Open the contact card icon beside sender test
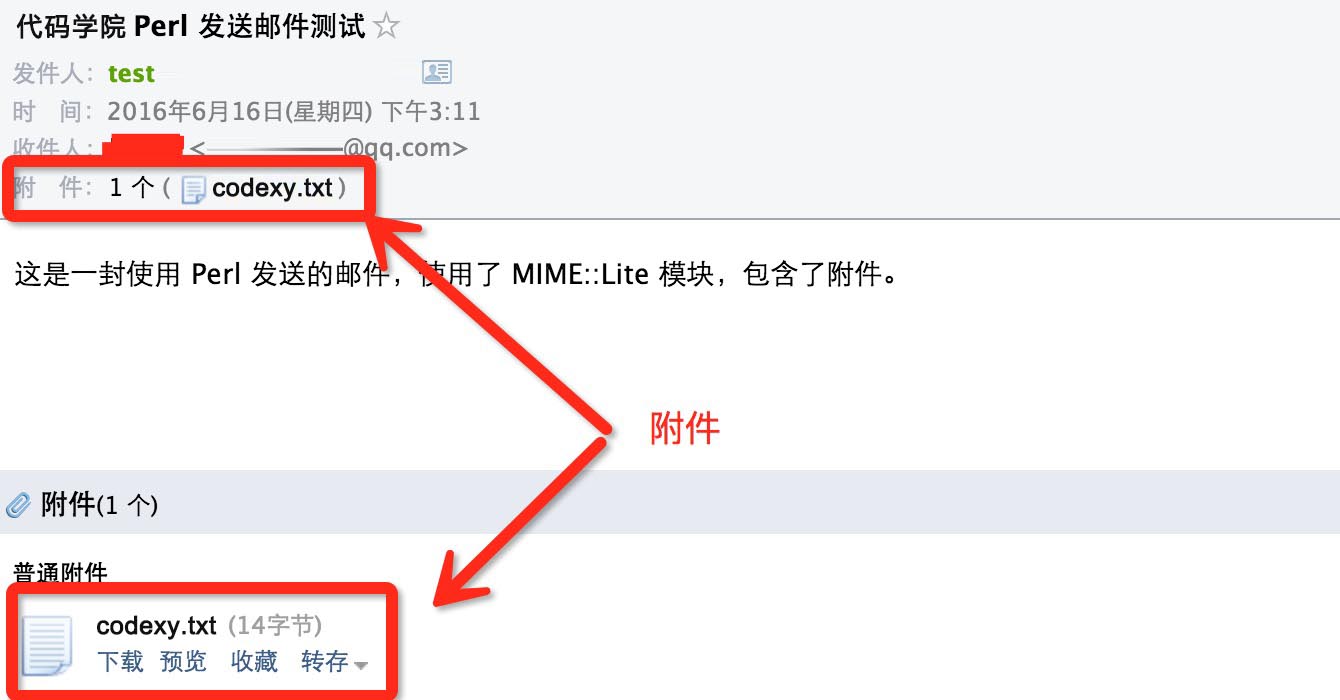1340x700 pixels. [x=437, y=72]
